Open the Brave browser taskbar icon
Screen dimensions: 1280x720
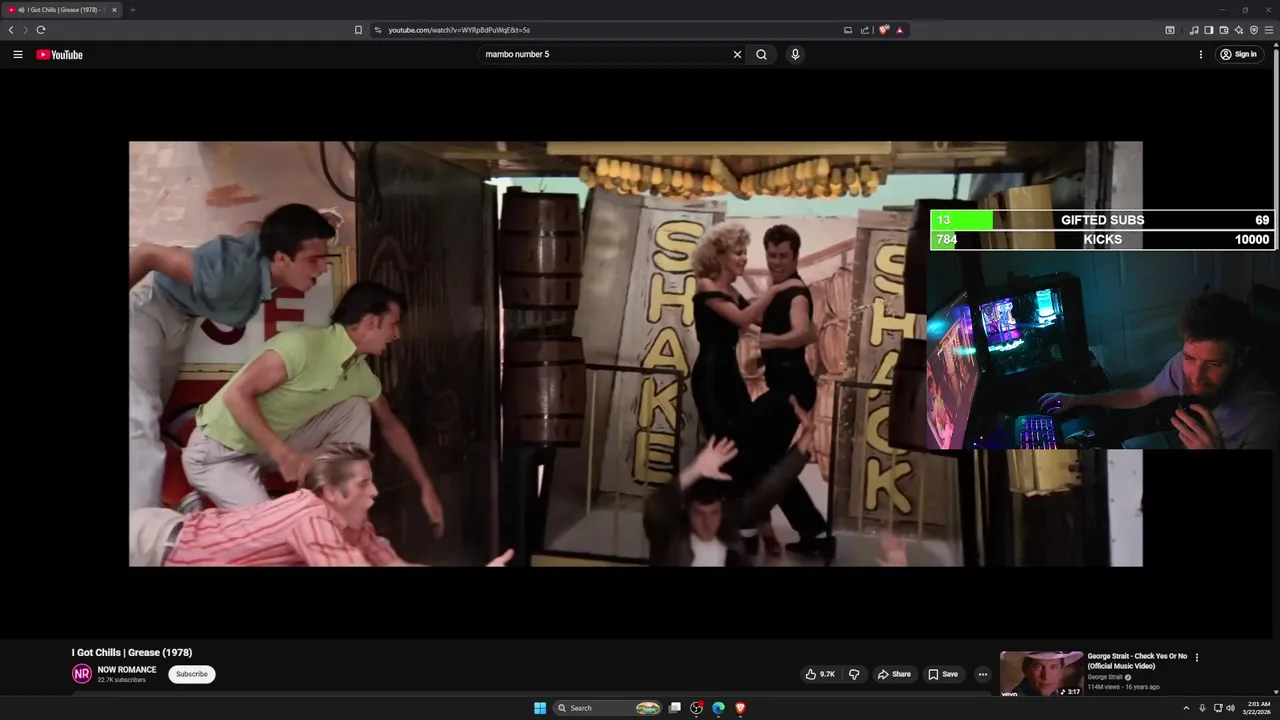[740, 708]
